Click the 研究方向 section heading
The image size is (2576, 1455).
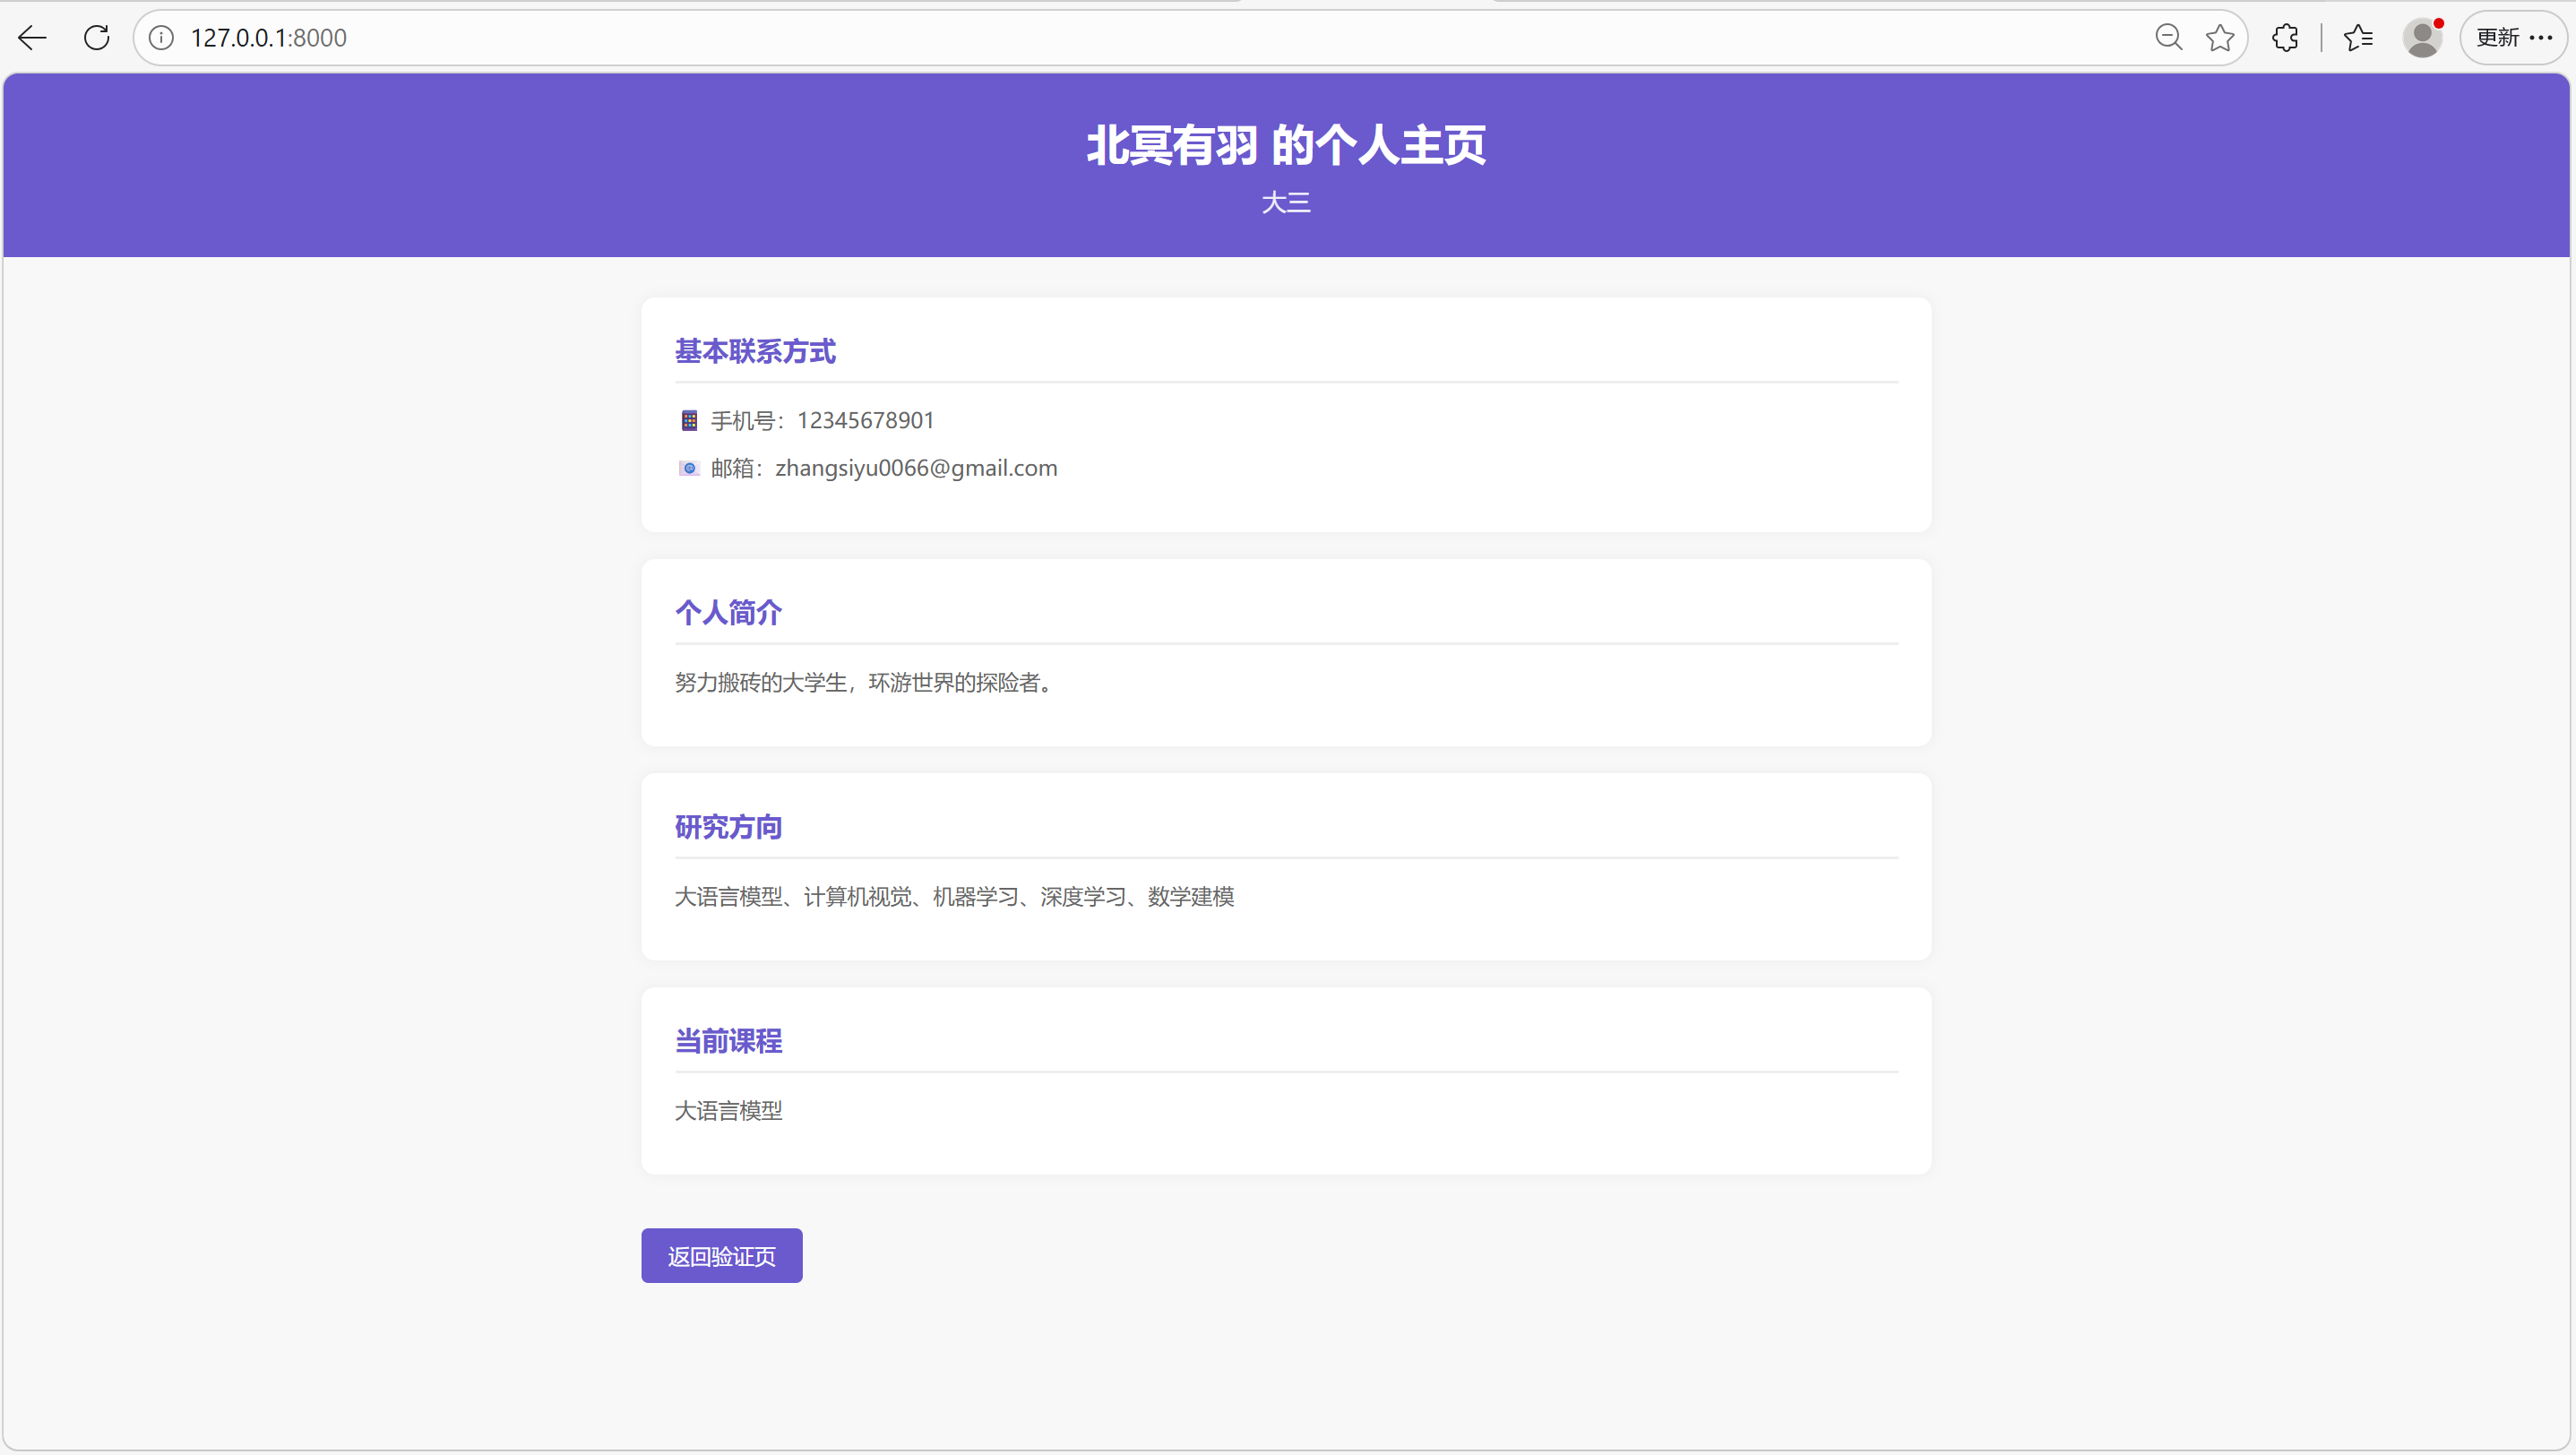(x=728, y=827)
